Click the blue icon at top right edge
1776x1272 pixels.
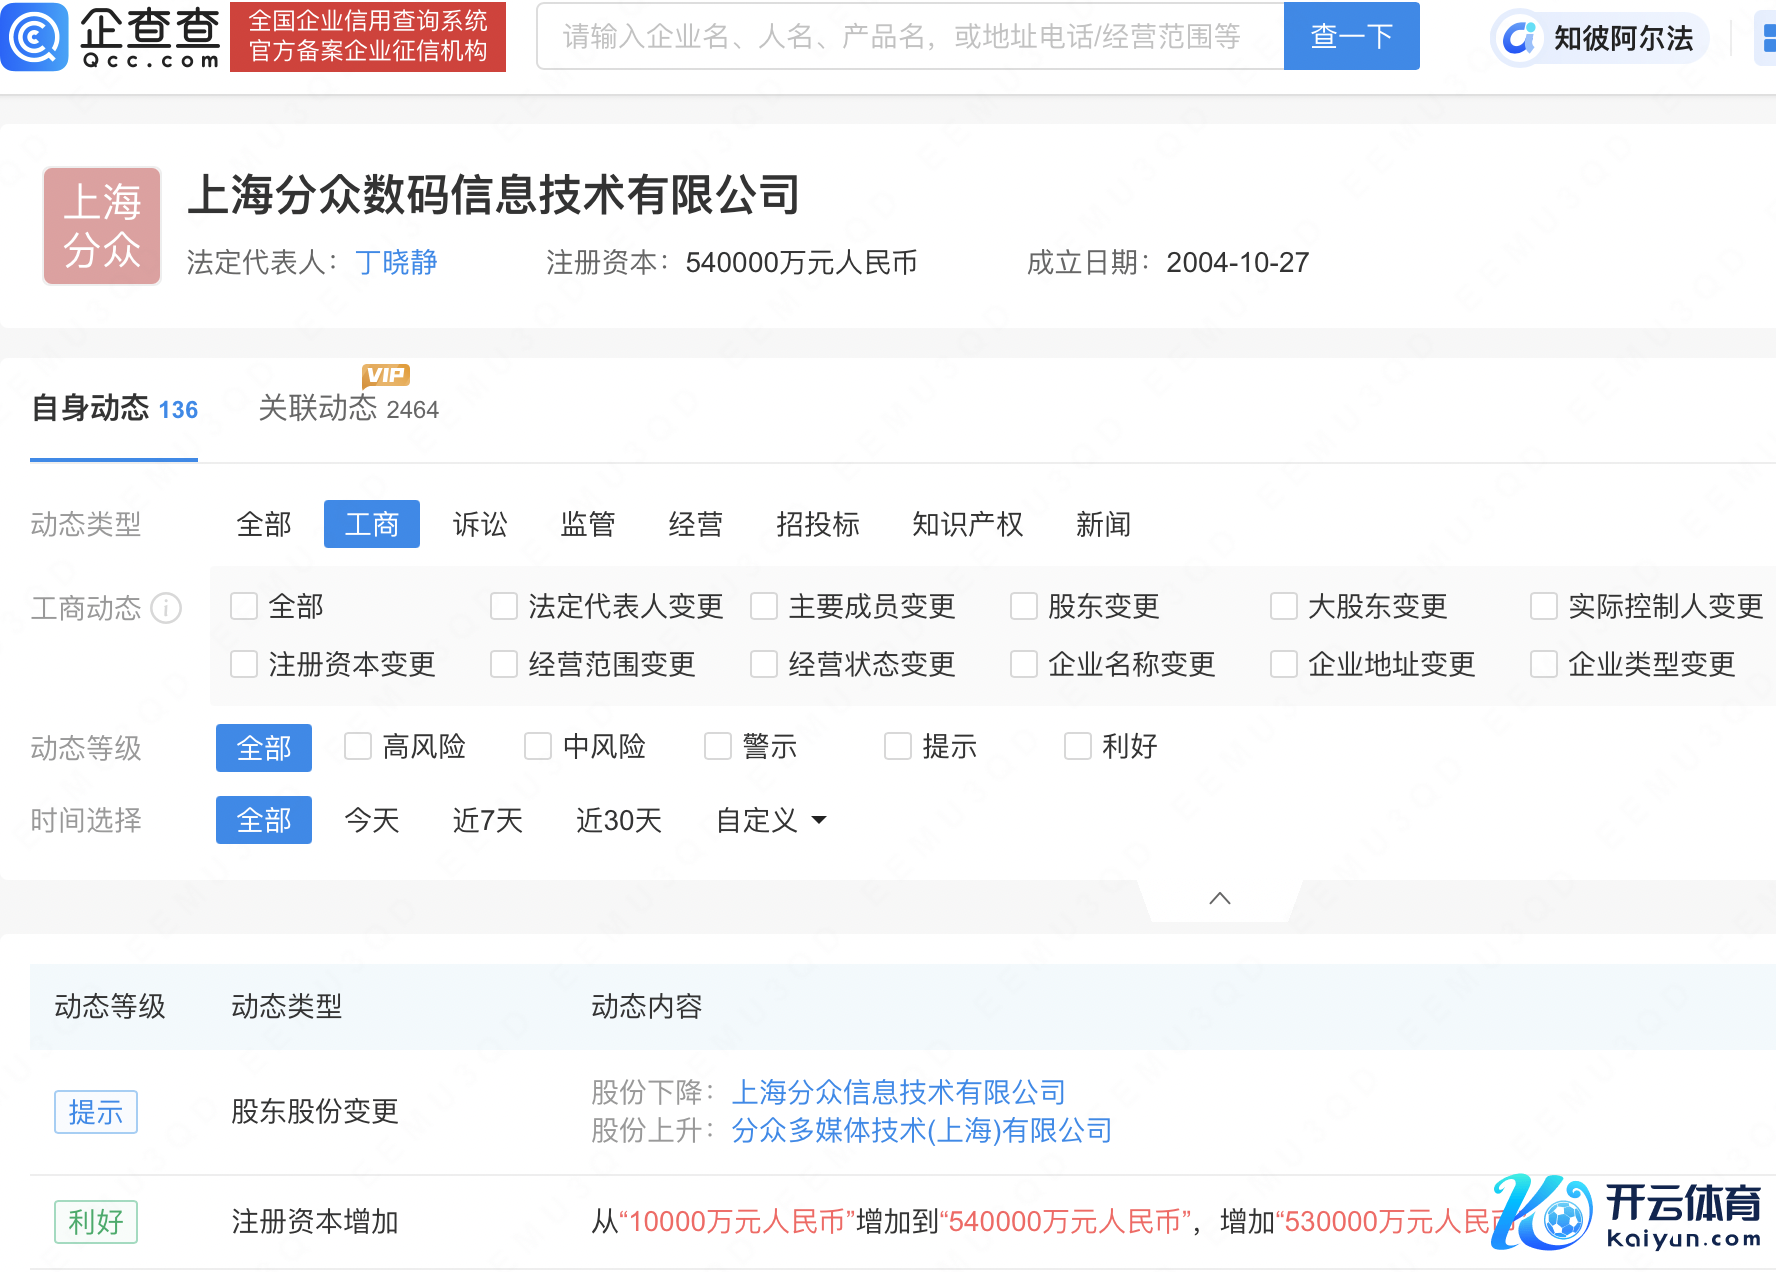(x=1766, y=38)
